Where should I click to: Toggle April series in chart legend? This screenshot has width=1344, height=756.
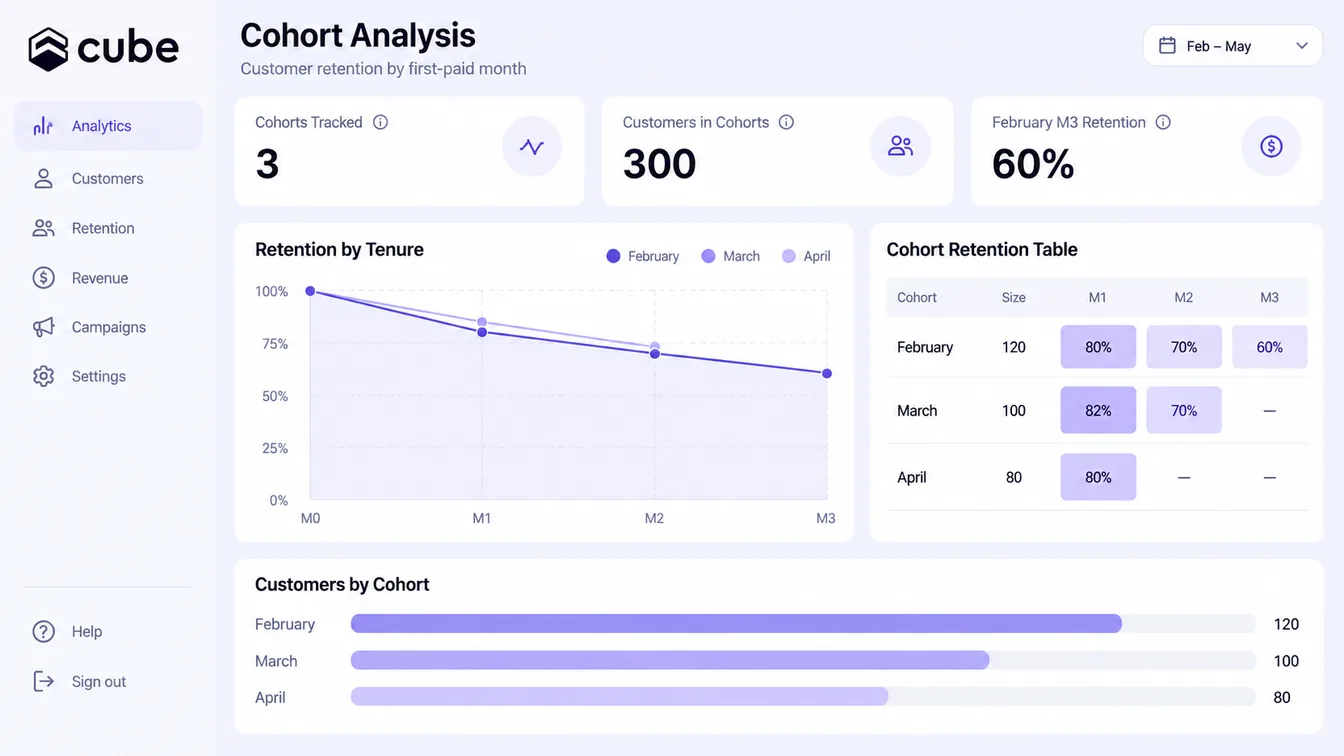[x=806, y=256]
